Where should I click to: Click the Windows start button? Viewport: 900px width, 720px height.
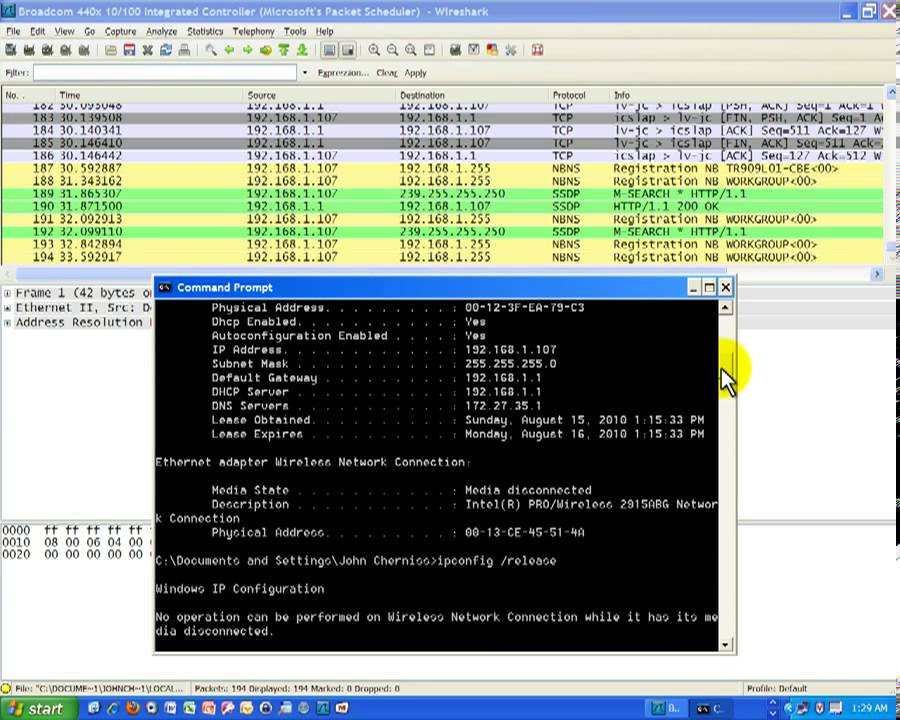[x=38, y=709]
